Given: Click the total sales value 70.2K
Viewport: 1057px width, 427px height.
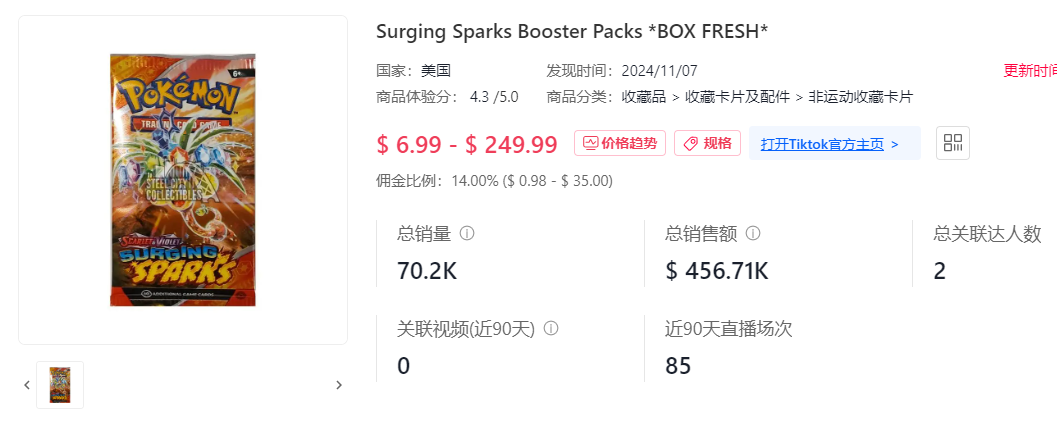Looking at the screenshot, I should click(x=427, y=271).
